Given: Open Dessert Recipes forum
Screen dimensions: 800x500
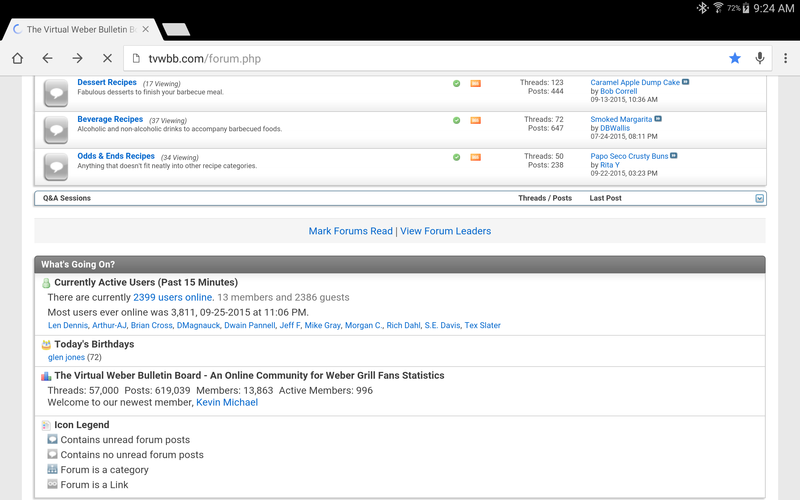Looking at the screenshot, I should pyautogui.click(x=107, y=82).
